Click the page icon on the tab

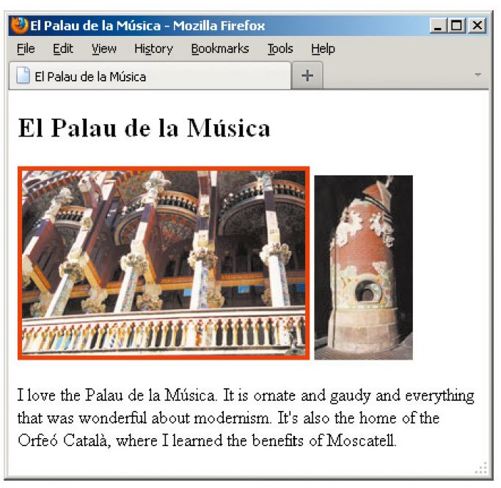[23, 76]
